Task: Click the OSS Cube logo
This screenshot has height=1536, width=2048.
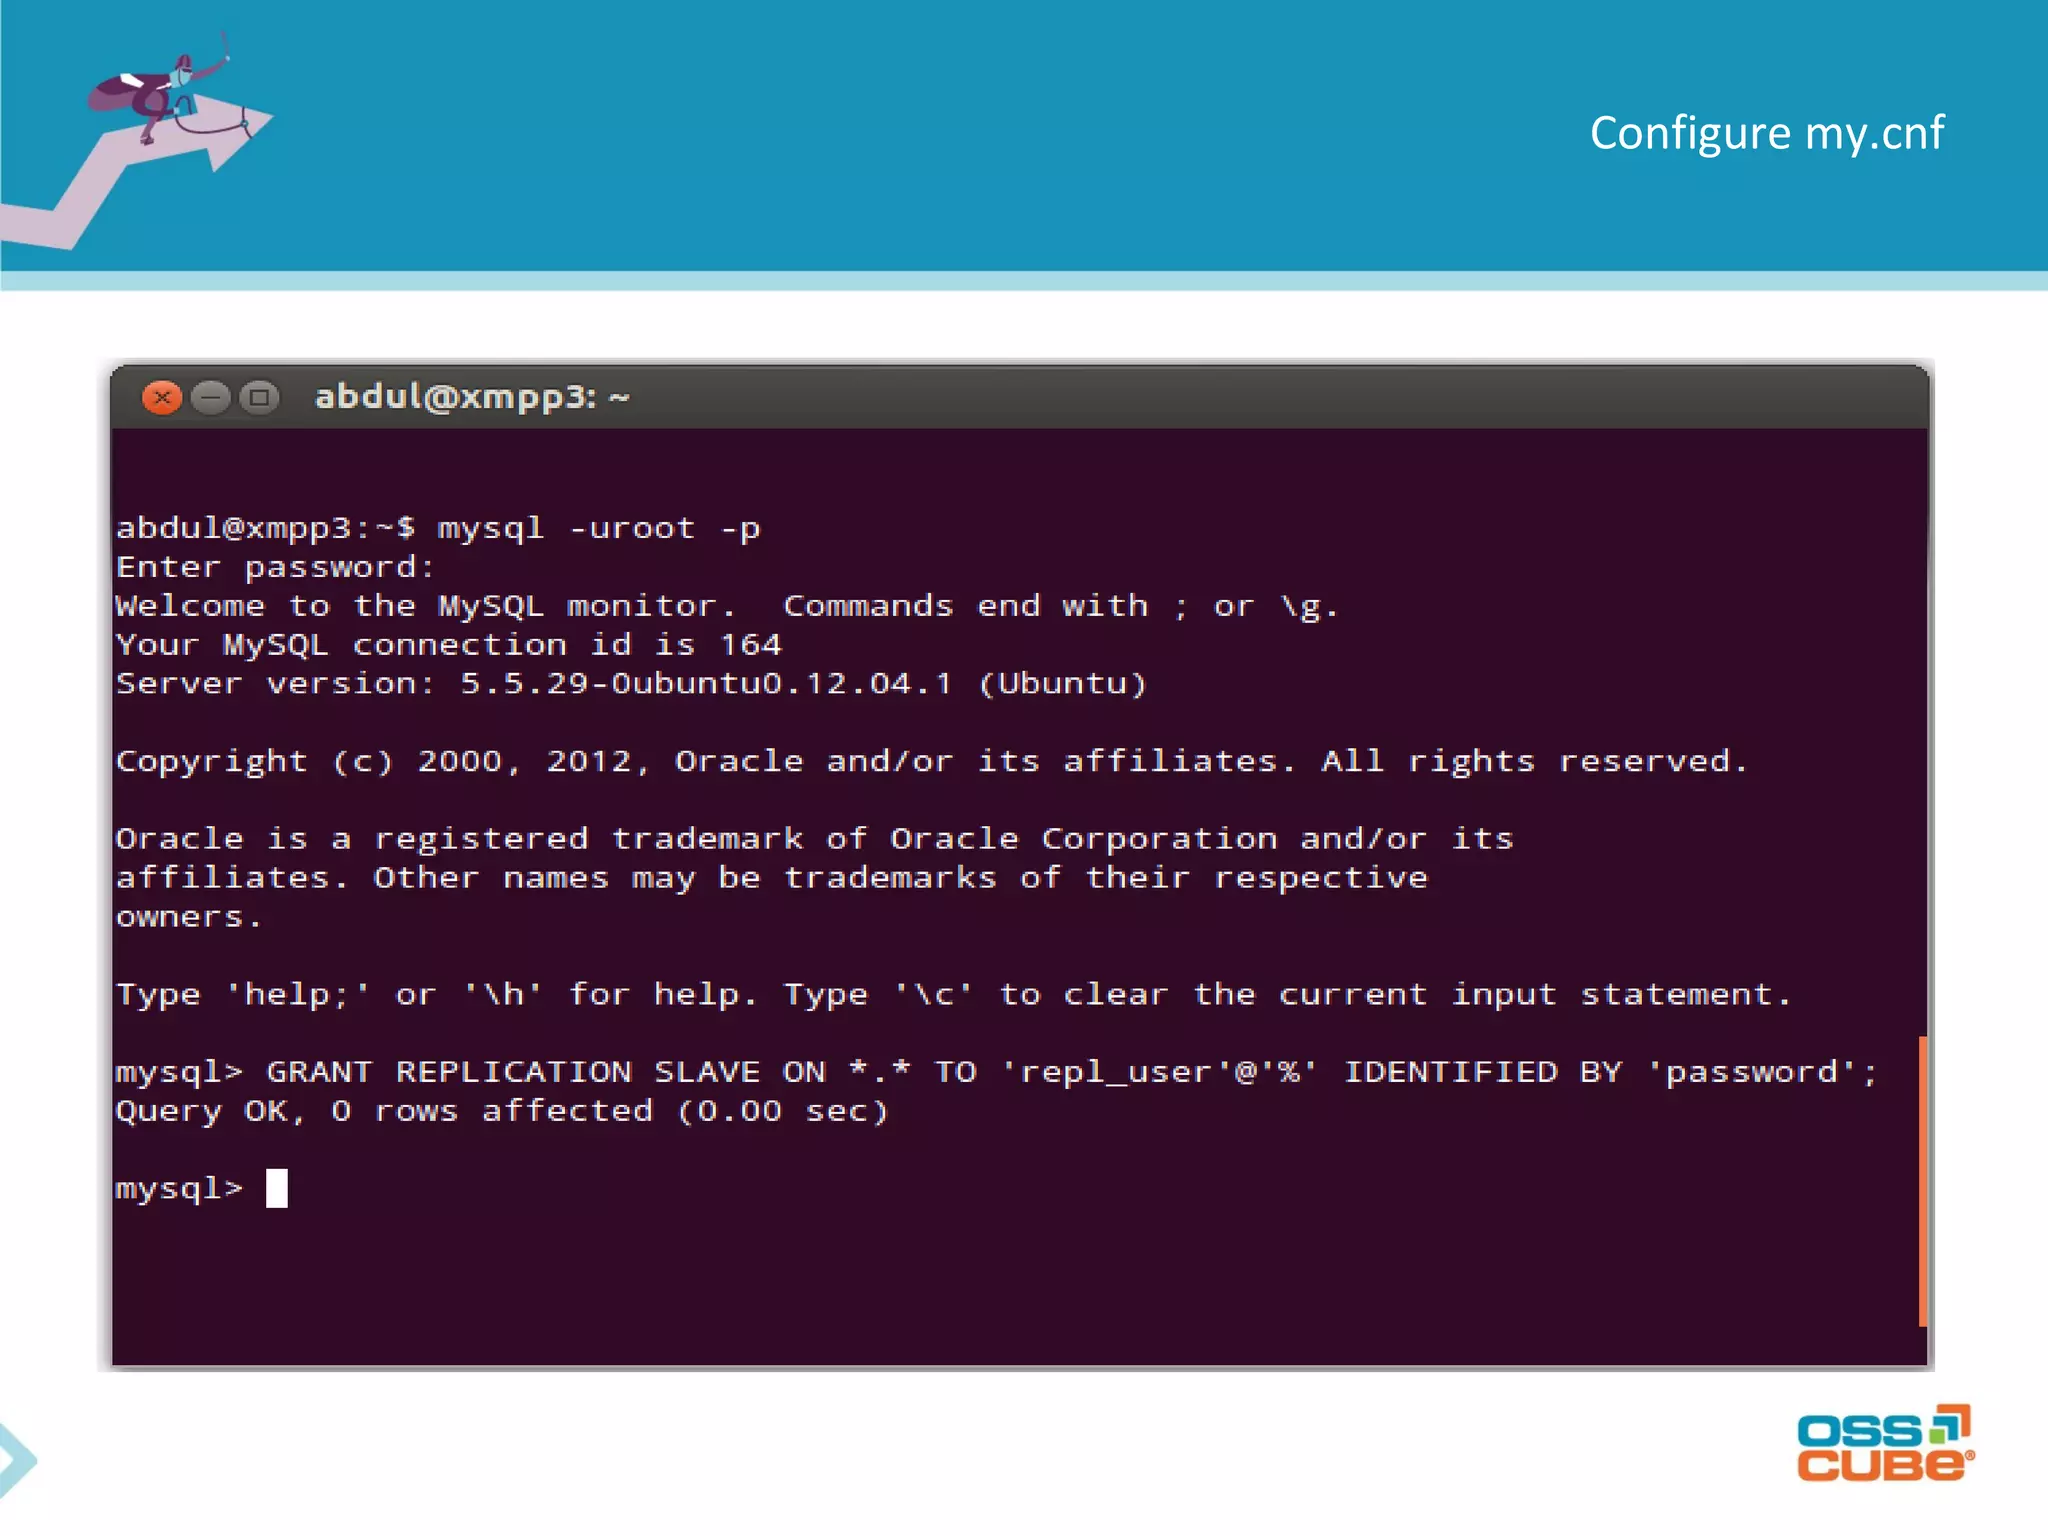Action: coord(1885,1443)
